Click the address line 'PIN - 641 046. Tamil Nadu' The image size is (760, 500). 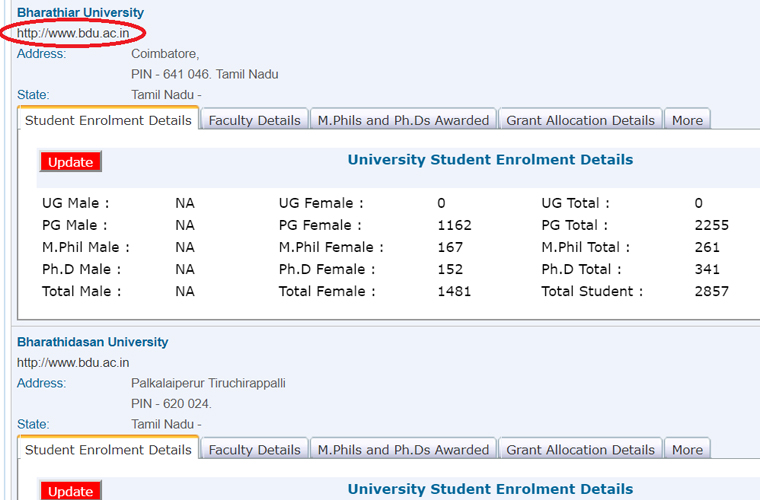tap(205, 74)
